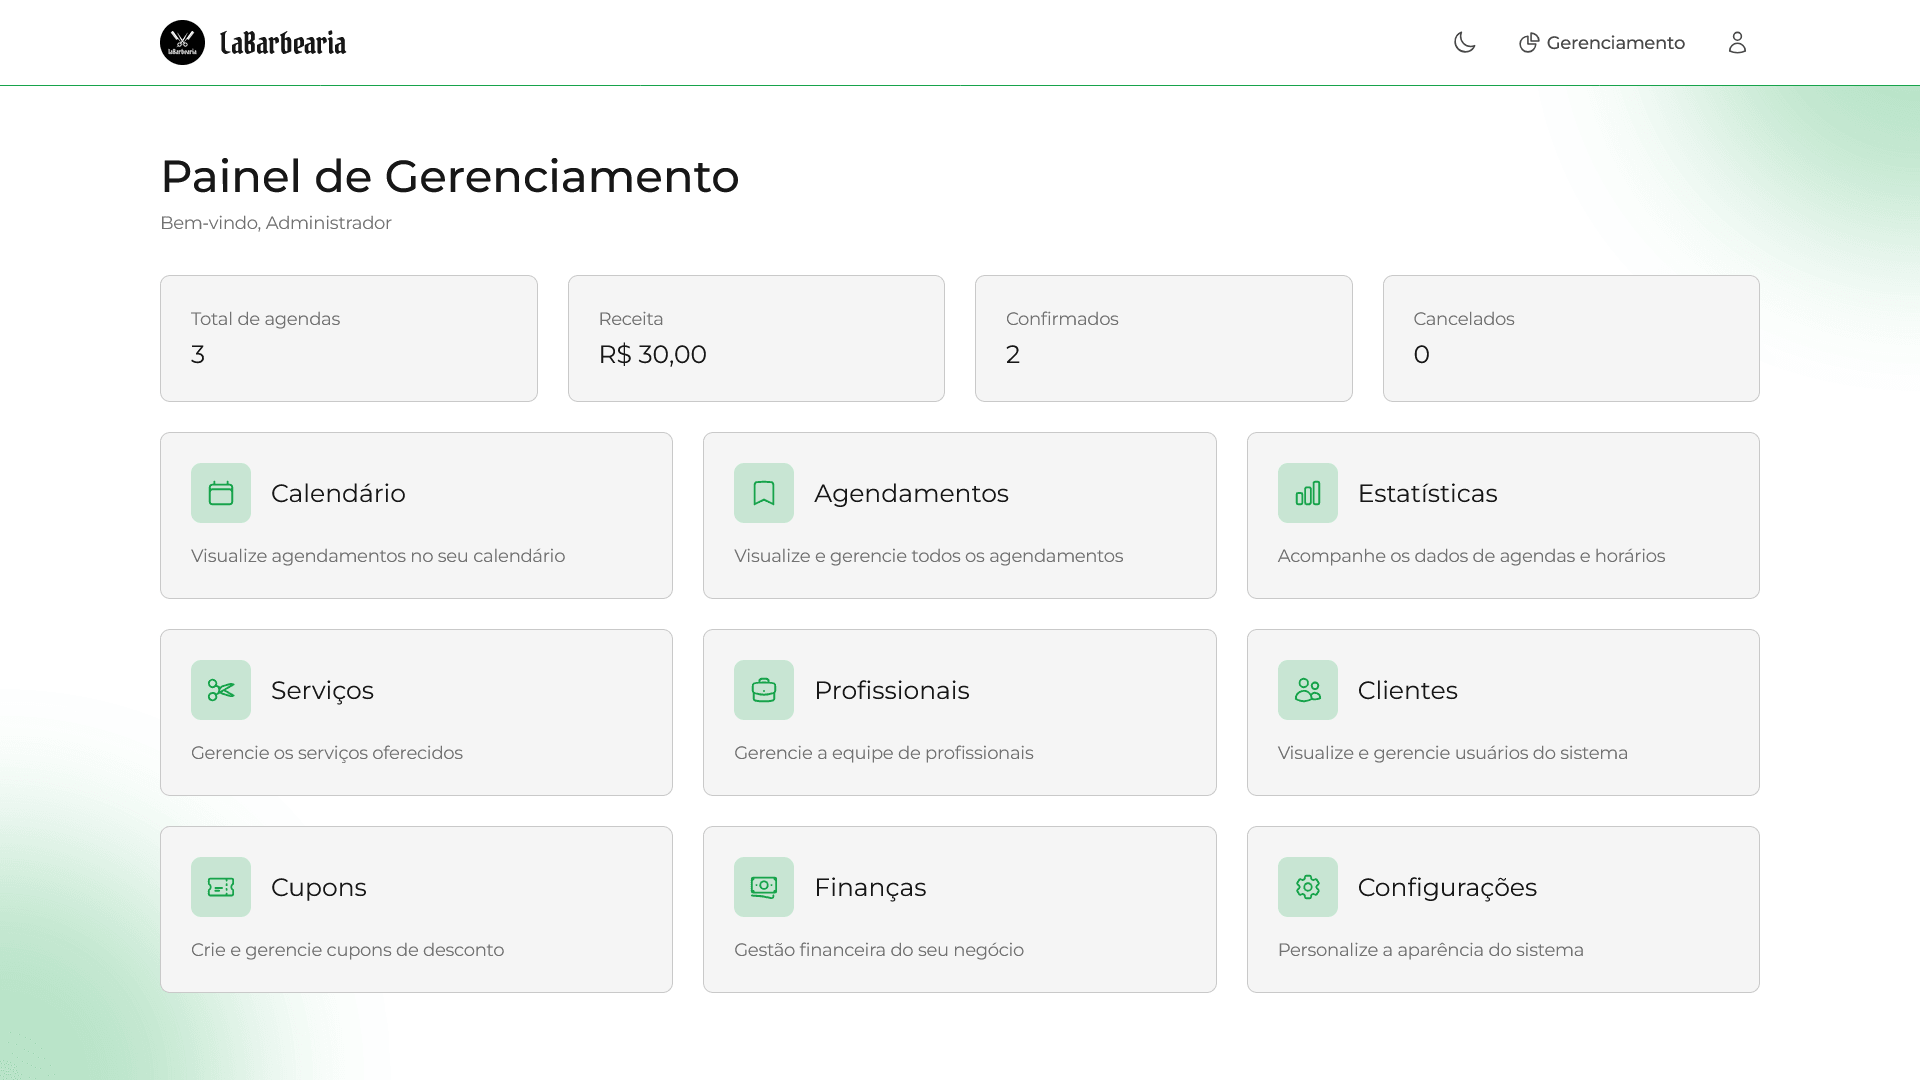Screen dimensions: 1920x1080
Task: Click the Cupons ticket icon
Action: point(221,887)
